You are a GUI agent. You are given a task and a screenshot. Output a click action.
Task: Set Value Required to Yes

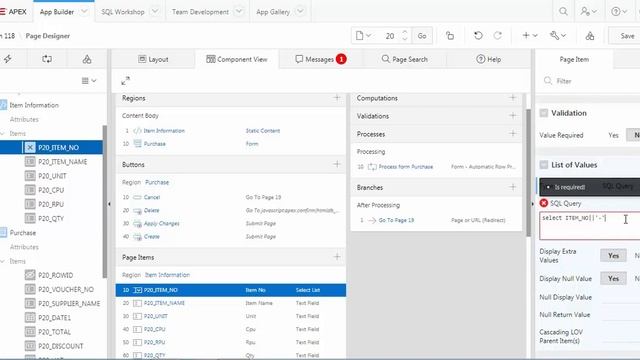613,135
